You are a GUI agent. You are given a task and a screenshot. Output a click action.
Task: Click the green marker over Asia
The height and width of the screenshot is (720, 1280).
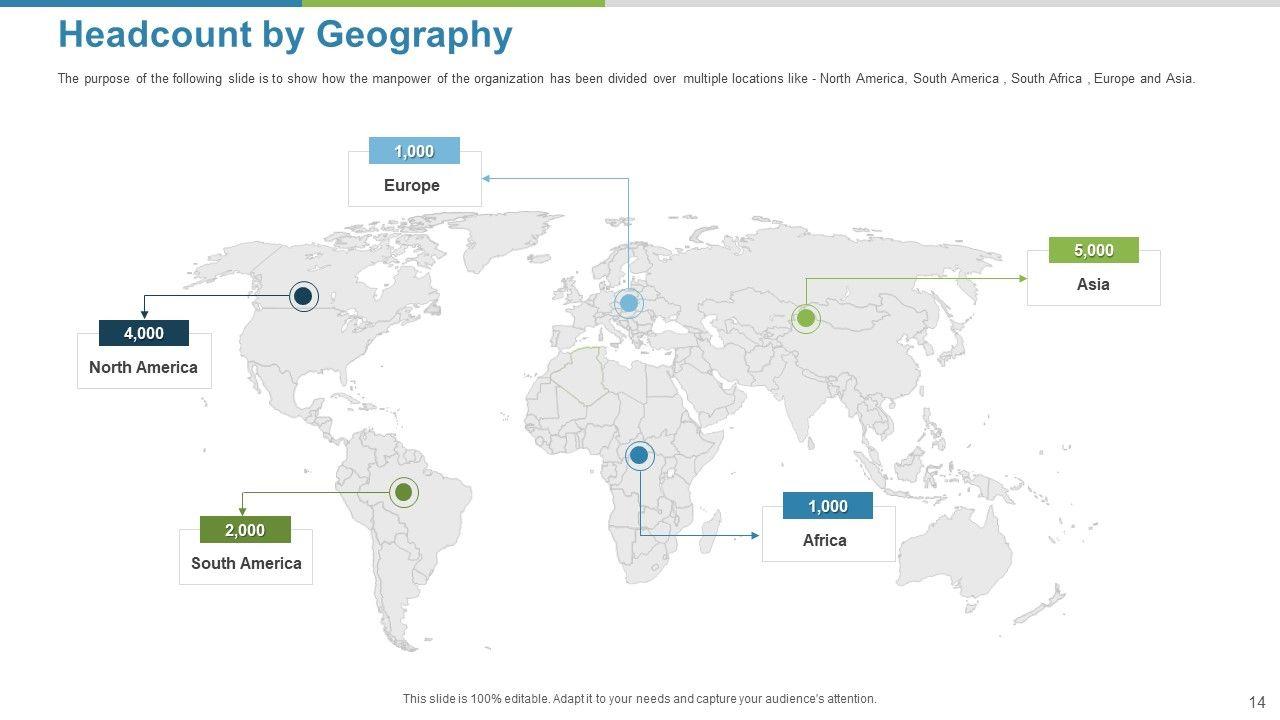[x=806, y=319]
